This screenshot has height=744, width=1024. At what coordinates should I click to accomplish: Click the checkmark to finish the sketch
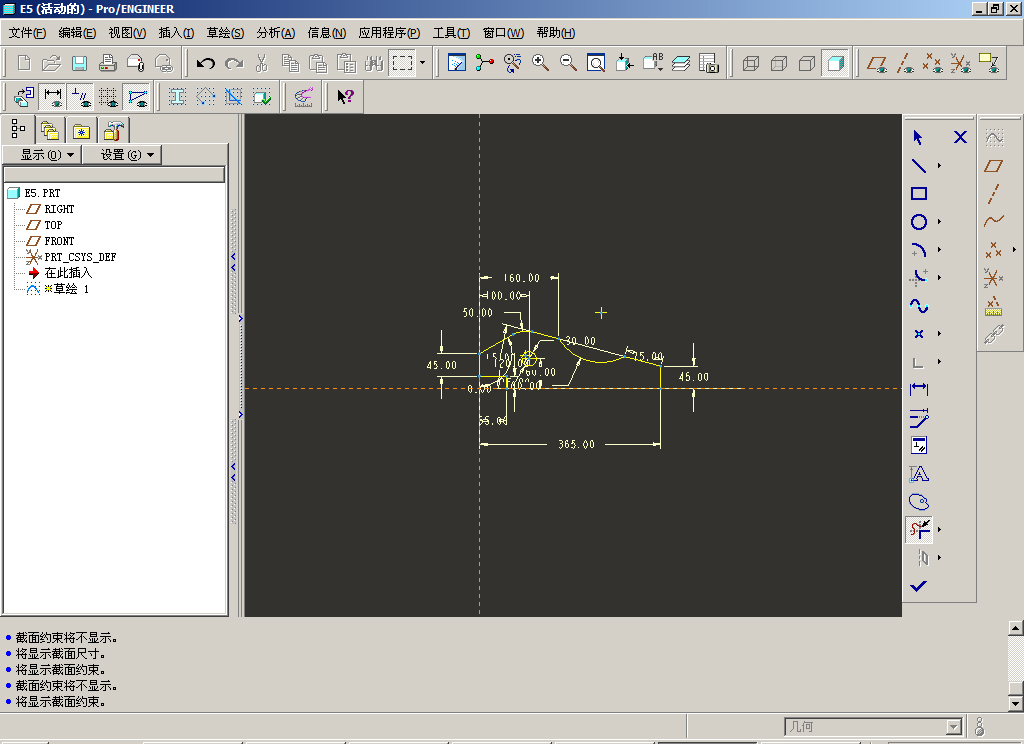pyautogui.click(x=918, y=586)
